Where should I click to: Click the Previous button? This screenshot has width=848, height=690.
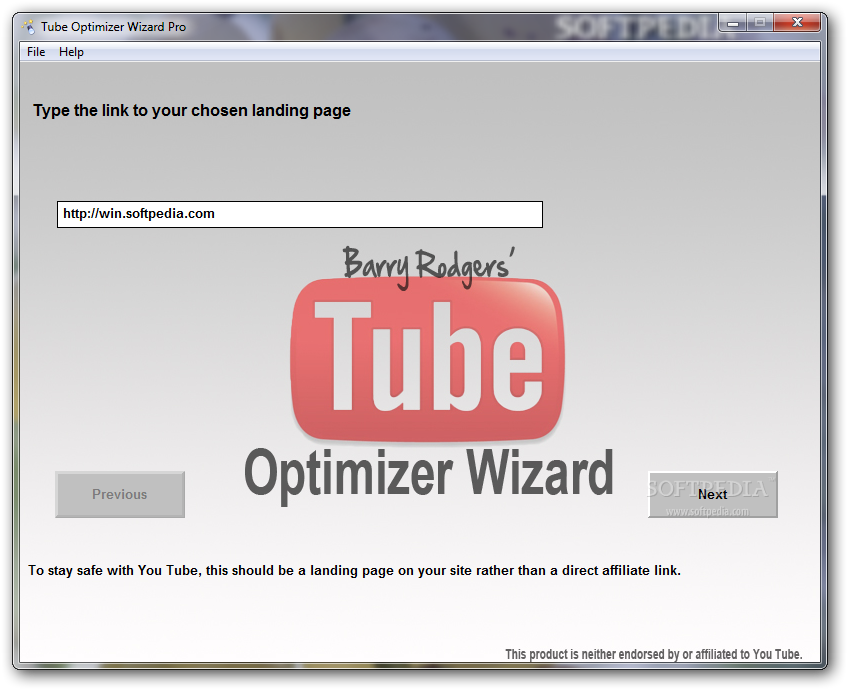click(x=120, y=494)
